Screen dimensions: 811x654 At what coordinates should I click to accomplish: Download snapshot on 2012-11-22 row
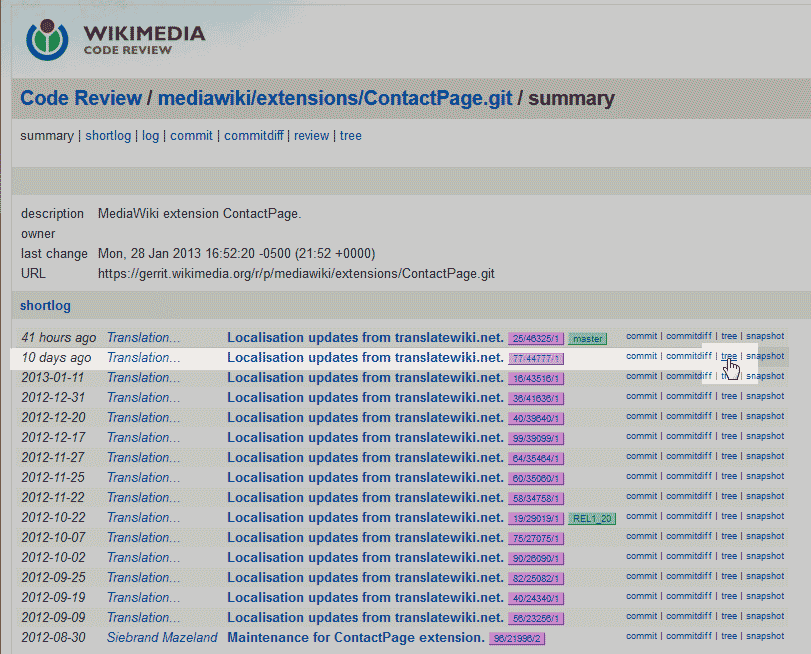point(765,496)
